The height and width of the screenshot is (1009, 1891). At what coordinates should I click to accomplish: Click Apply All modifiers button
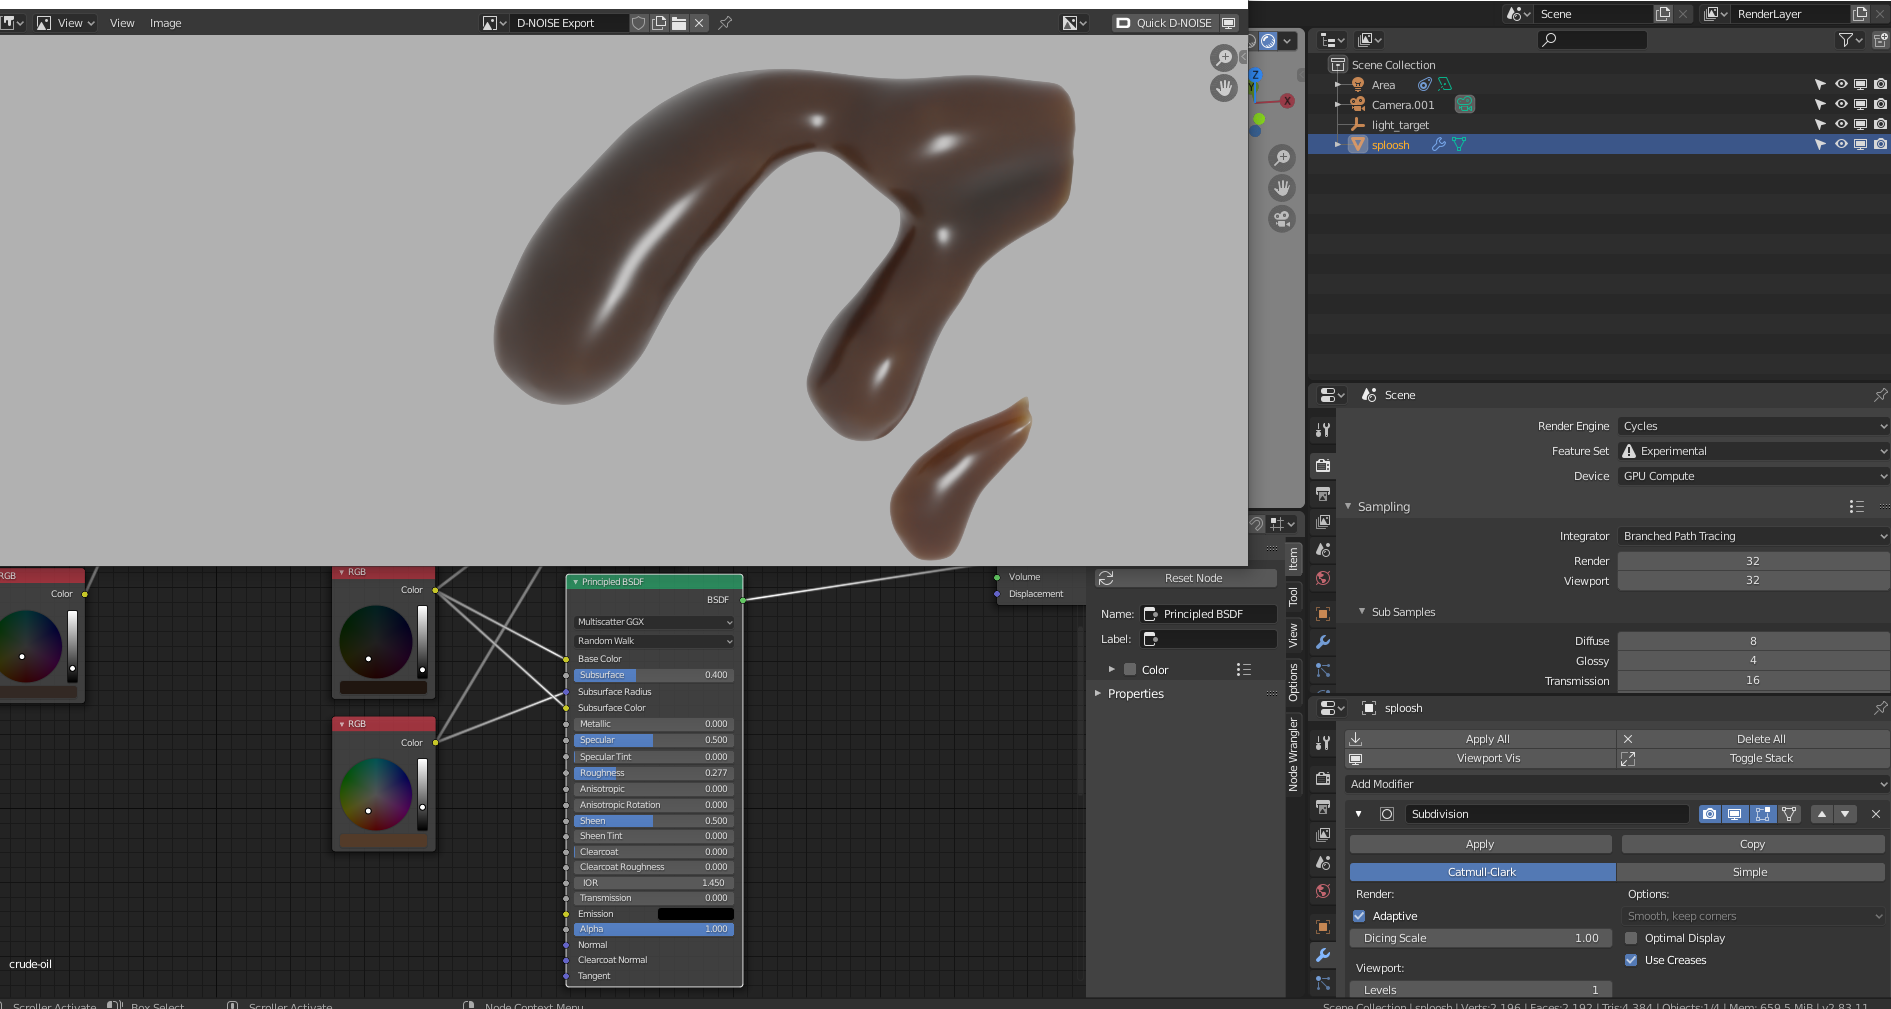pos(1480,739)
